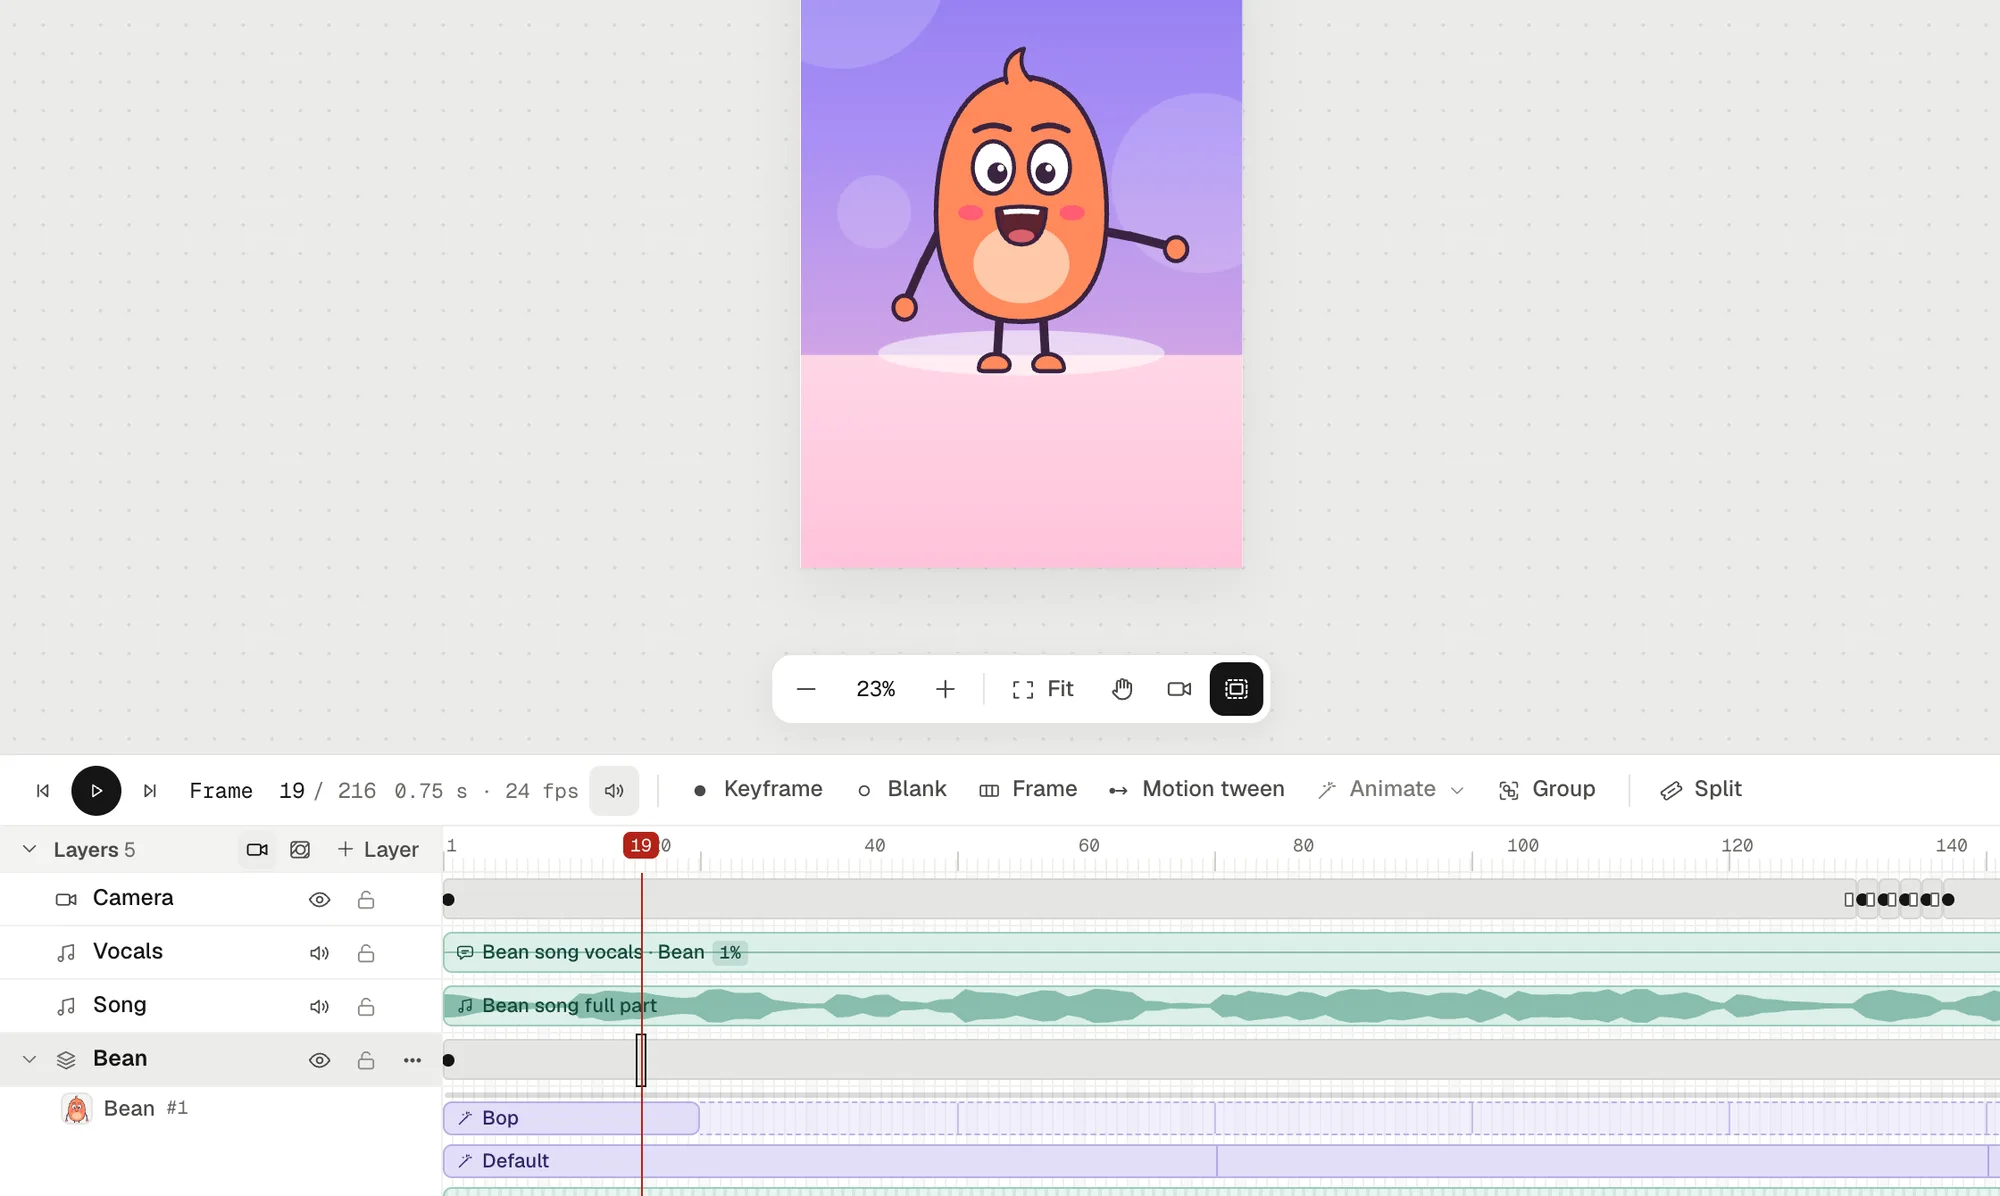Skip to the last frame
Image resolution: width=2000 pixels, height=1196 pixels.
150,791
